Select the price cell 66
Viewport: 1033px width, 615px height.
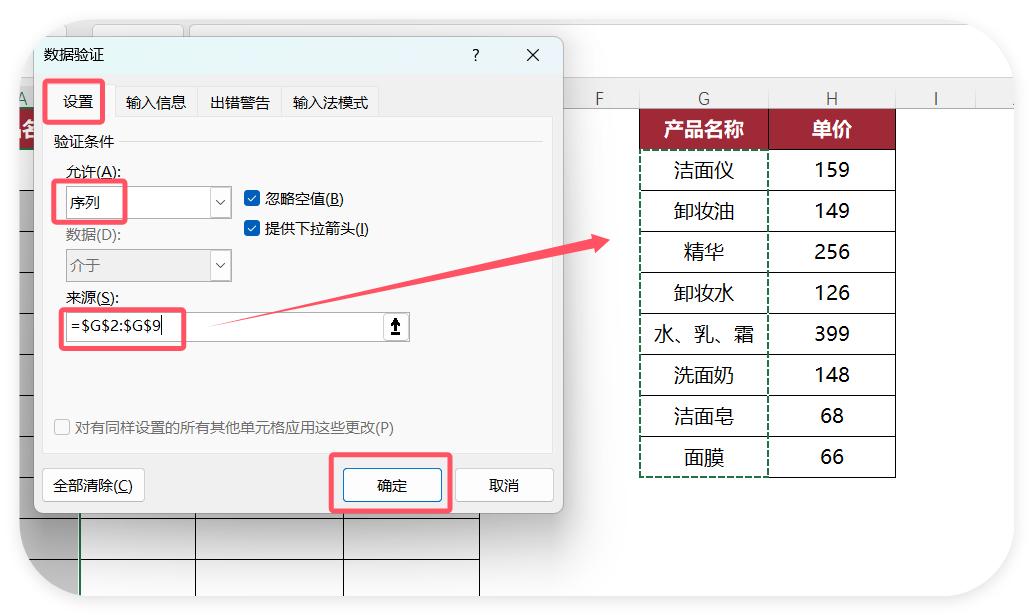(x=832, y=457)
